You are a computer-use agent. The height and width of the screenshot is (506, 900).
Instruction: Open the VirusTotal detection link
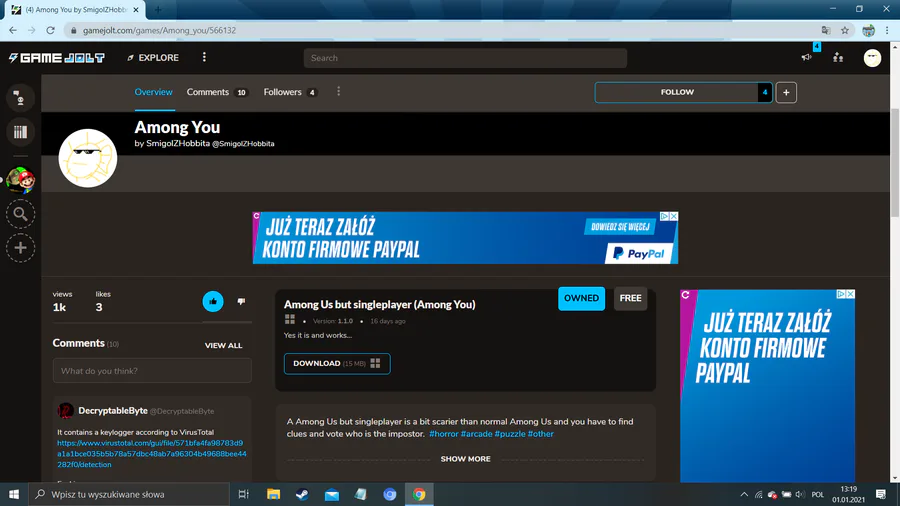coord(152,454)
